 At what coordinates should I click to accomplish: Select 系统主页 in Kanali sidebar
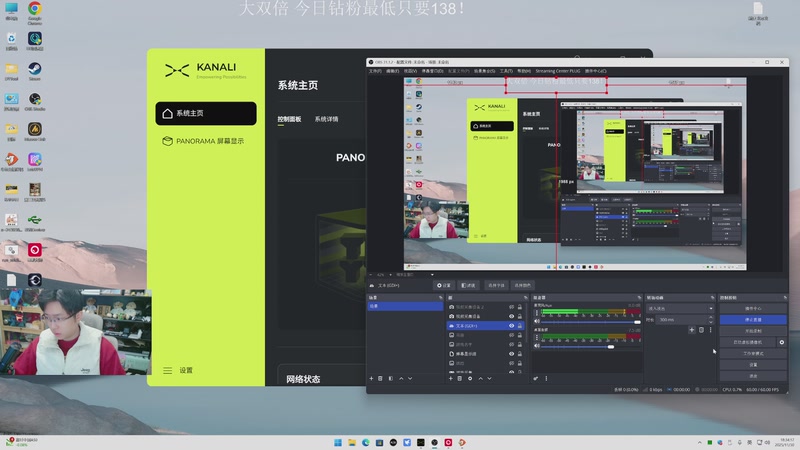point(206,113)
